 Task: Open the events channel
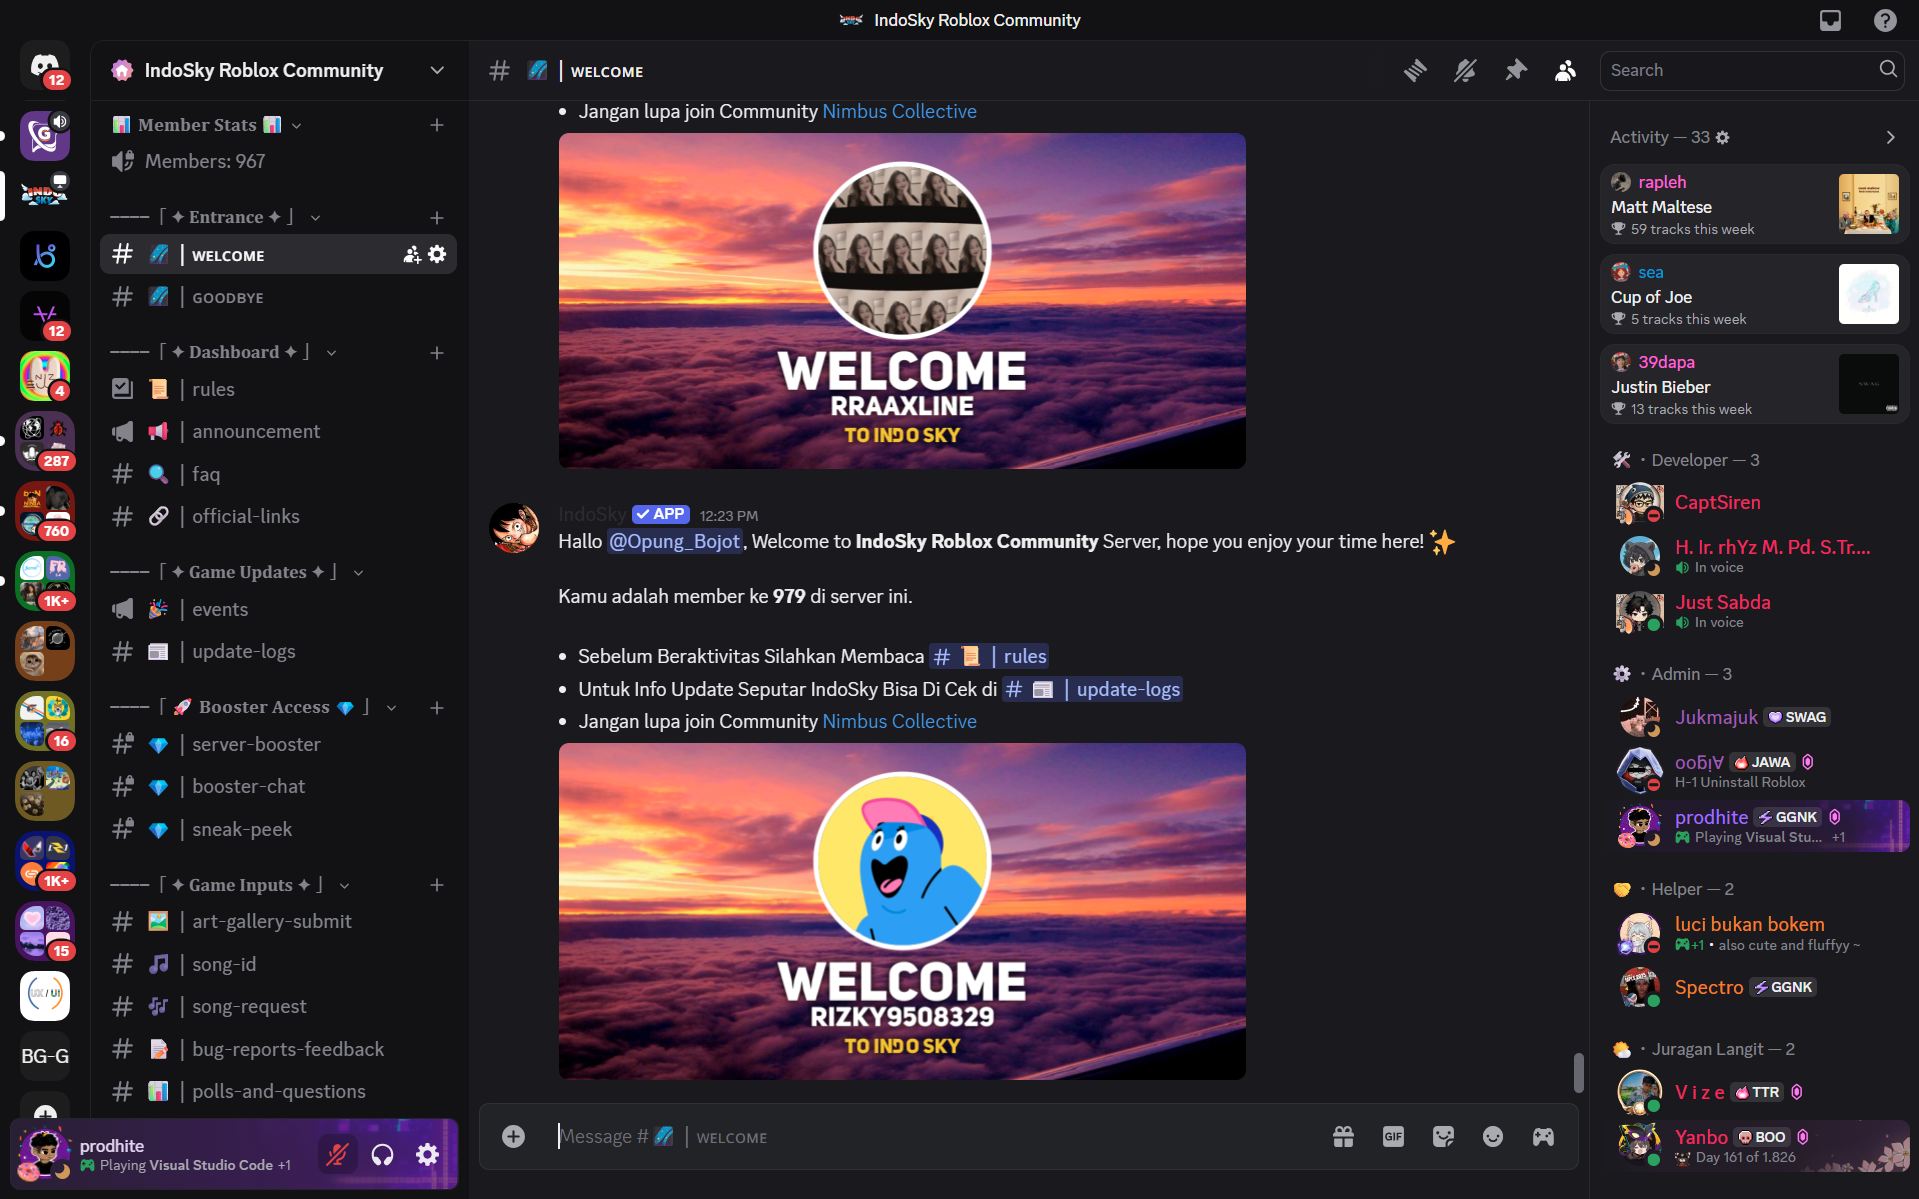click(x=279, y=609)
